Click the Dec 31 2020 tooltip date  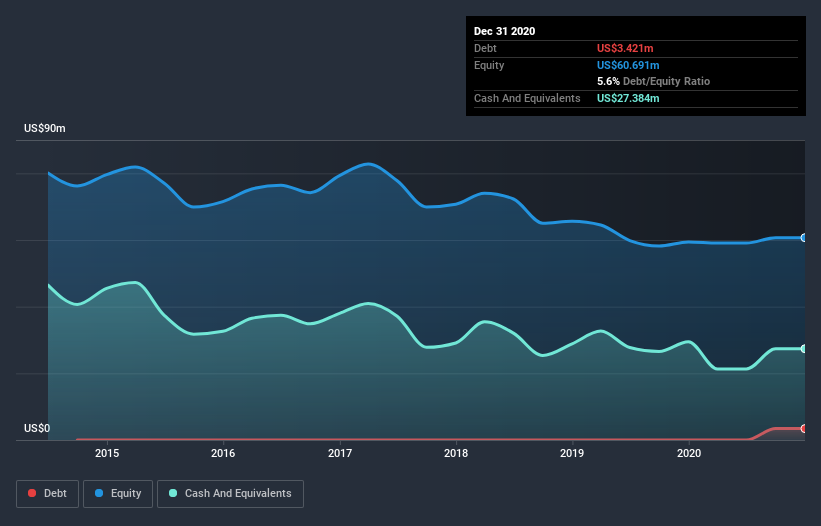pos(504,31)
